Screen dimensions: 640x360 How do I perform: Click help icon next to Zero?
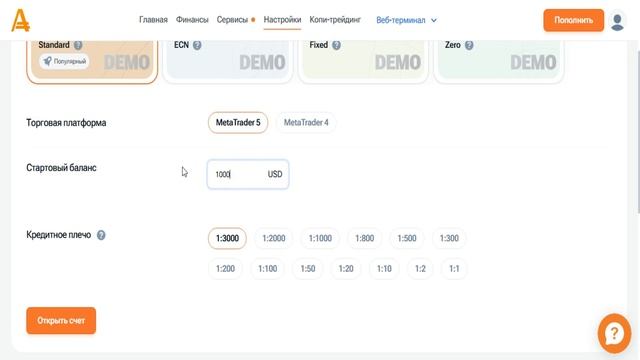[x=469, y=45]
